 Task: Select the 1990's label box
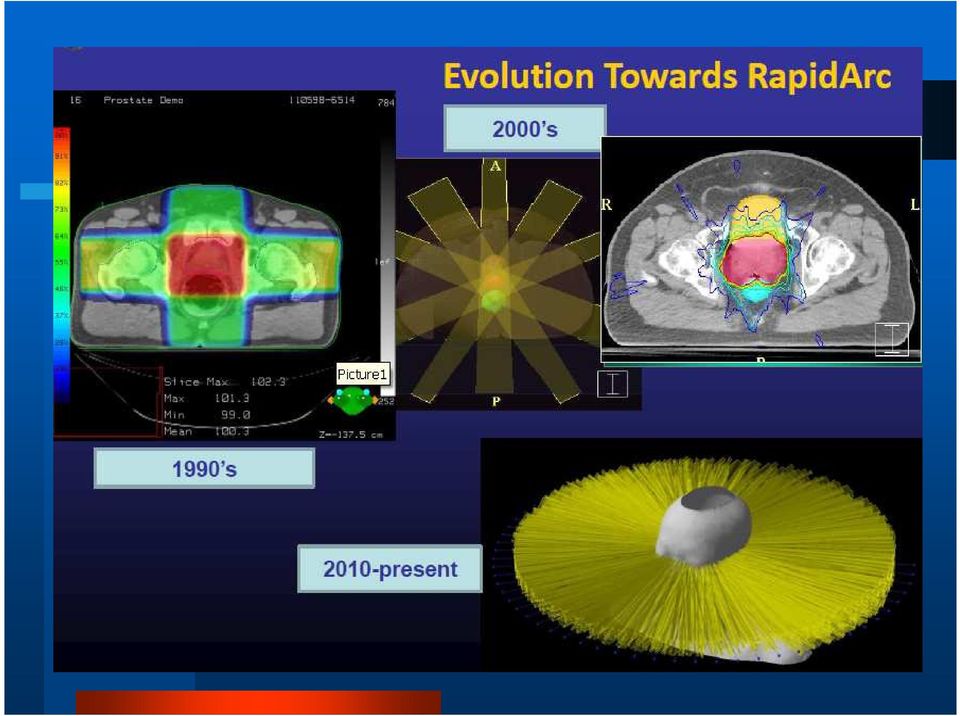[204, 469]
